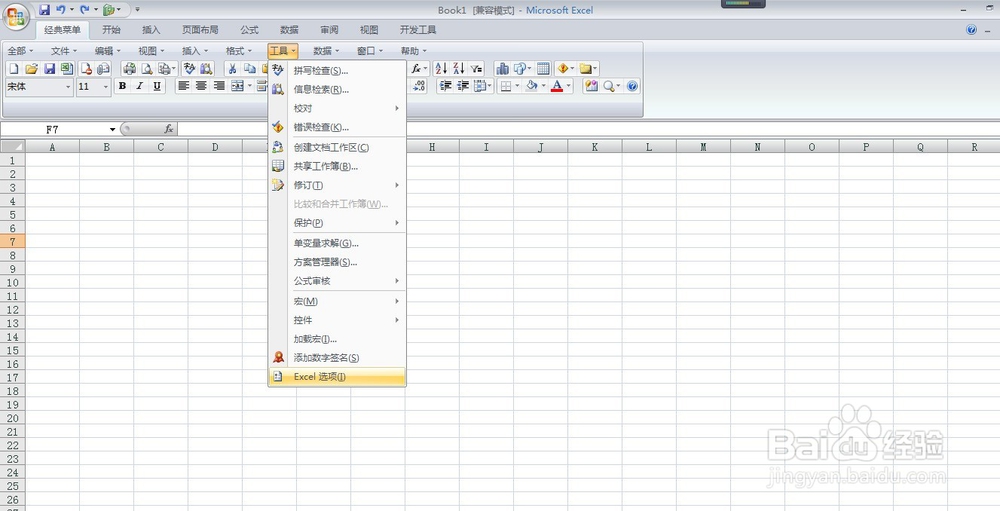Expand the 校对 submenu
1000x511 pixels.
[x=337, y=108]
